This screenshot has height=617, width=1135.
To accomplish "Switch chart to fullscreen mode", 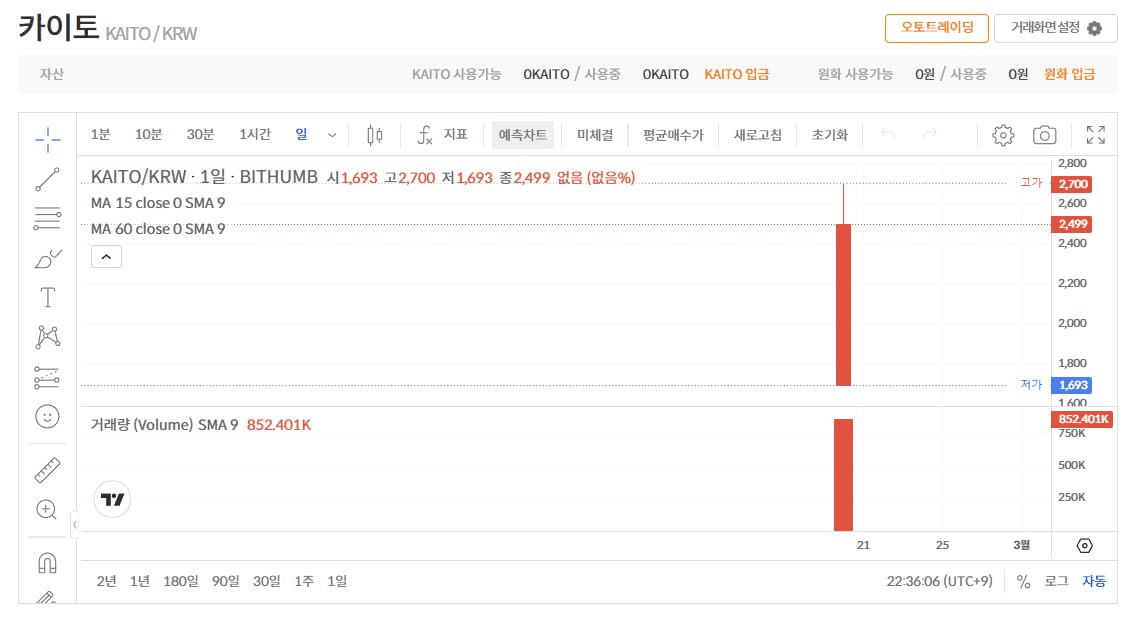I will pos(1095,135).
